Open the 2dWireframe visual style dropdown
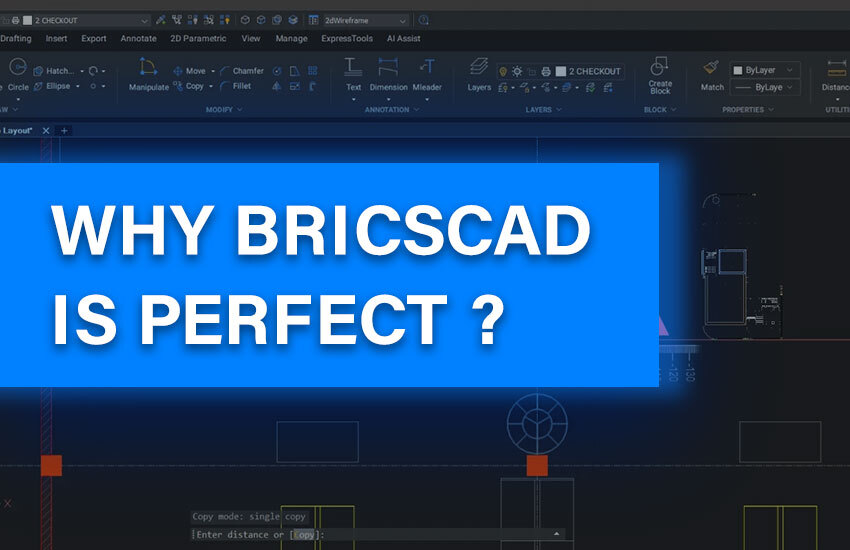Image resolution: width=850 pixels, height=550 pixels. [x=403, y=21]
